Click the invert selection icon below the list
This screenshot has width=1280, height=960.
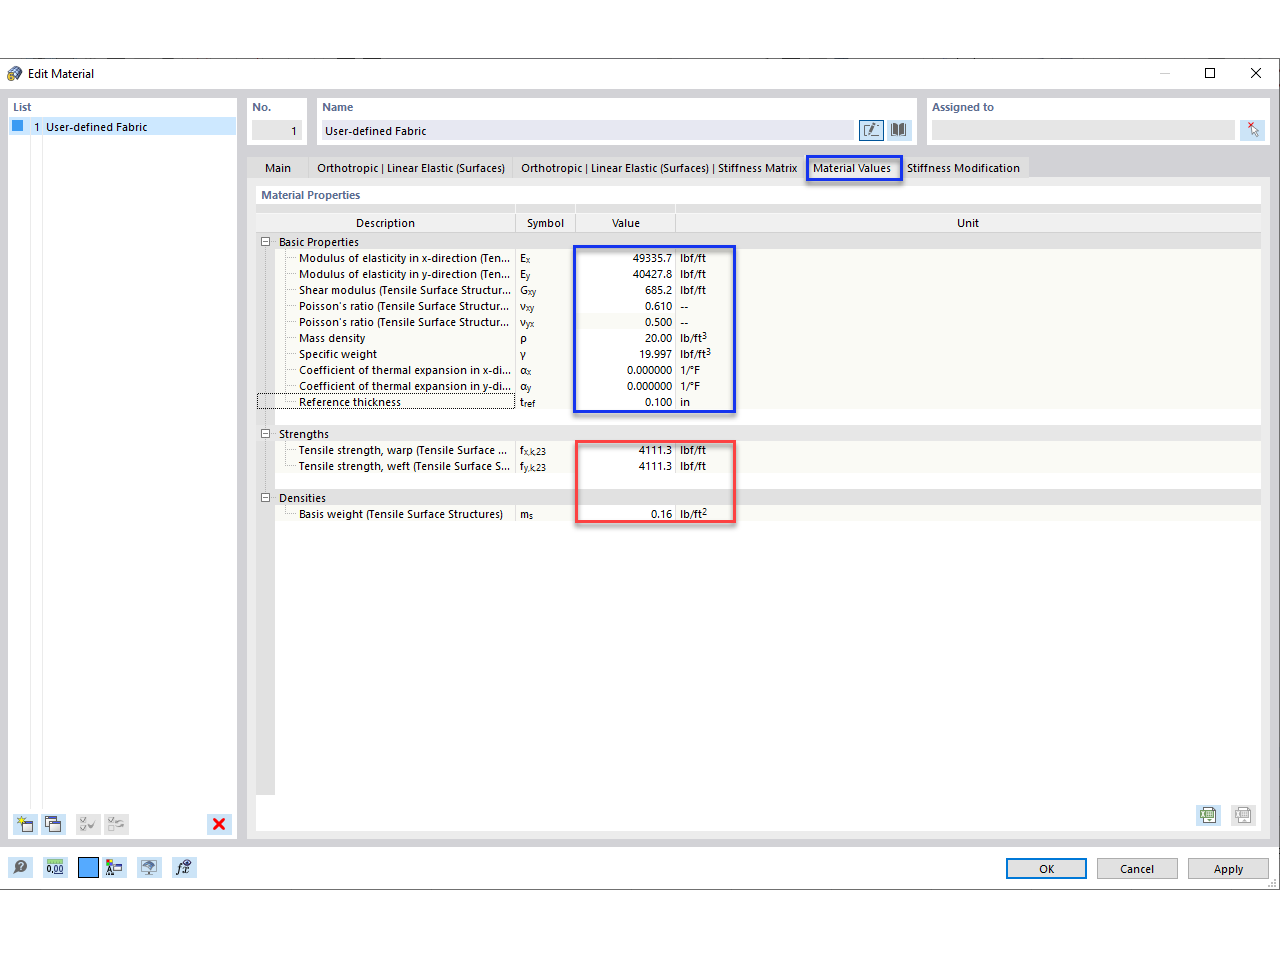coord(116,824)
